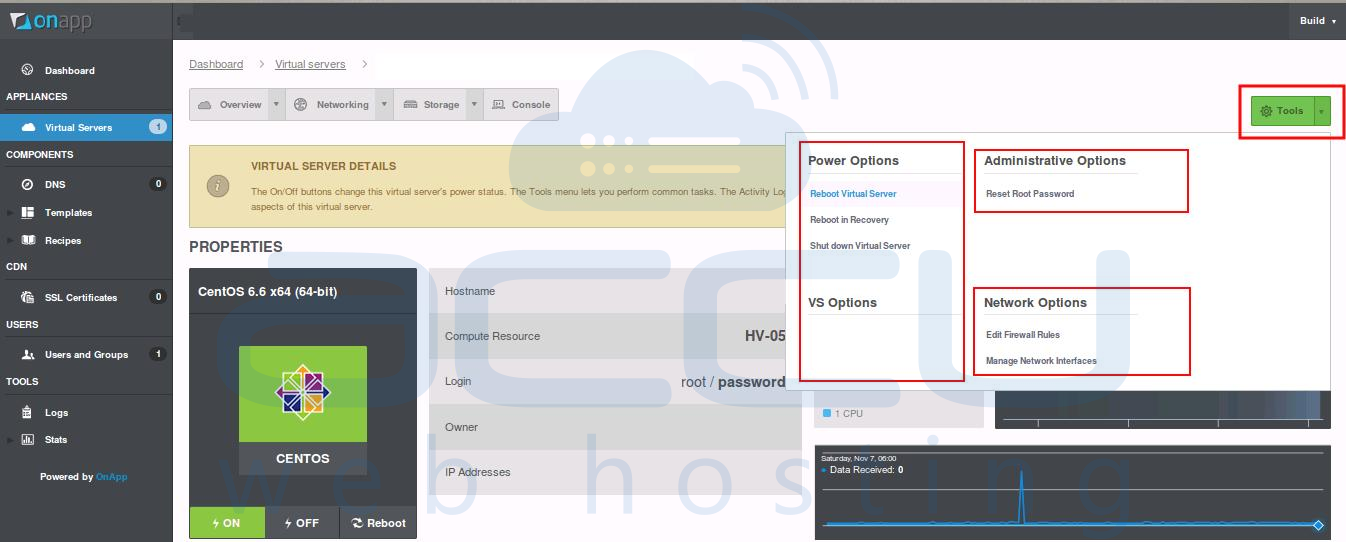
Task: Open SSL Certificates in the sidebar
Action: (81, 298)
